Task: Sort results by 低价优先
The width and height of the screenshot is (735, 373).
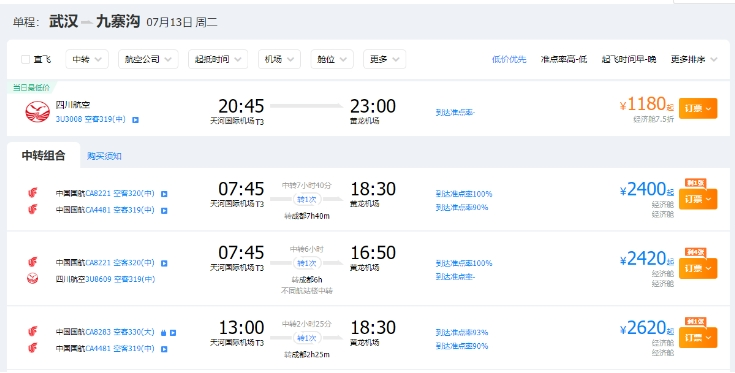Action: 509,60
